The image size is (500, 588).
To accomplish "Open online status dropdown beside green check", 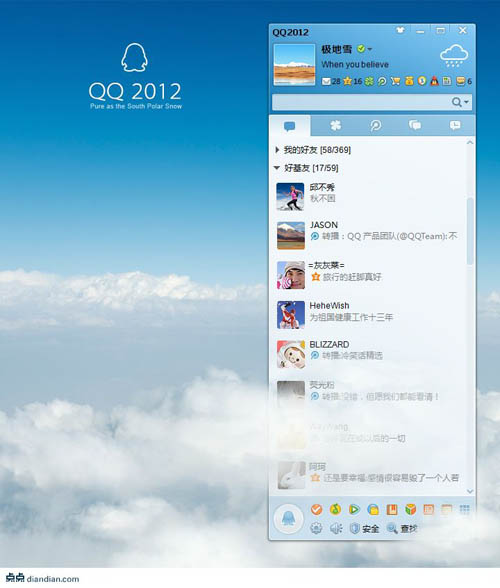I will click(370, 49).
